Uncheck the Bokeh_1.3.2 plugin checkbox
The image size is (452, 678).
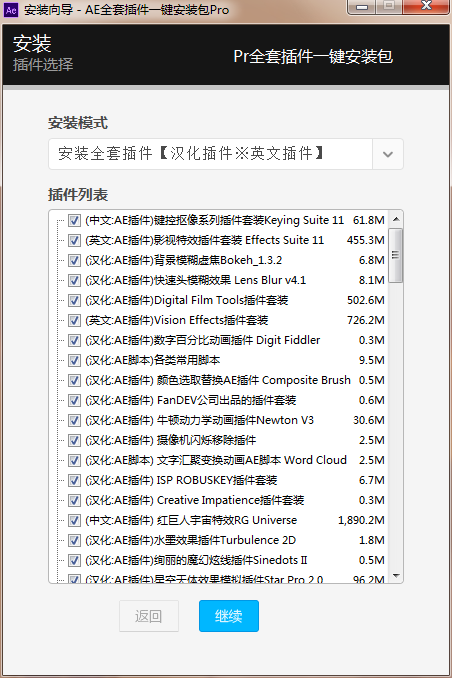click(x=74, y=260)
